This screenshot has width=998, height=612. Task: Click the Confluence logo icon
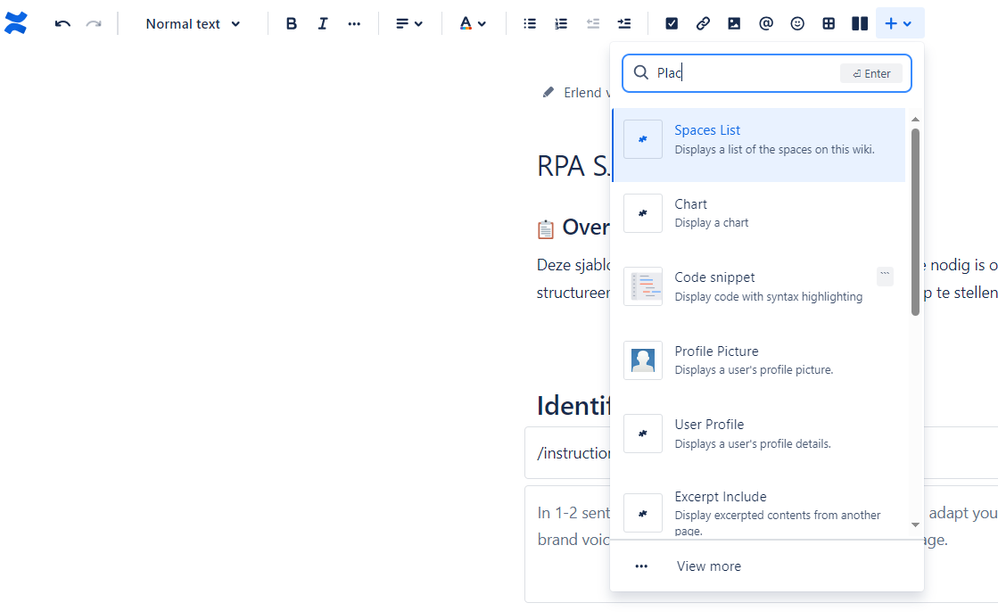coord(16,24)
